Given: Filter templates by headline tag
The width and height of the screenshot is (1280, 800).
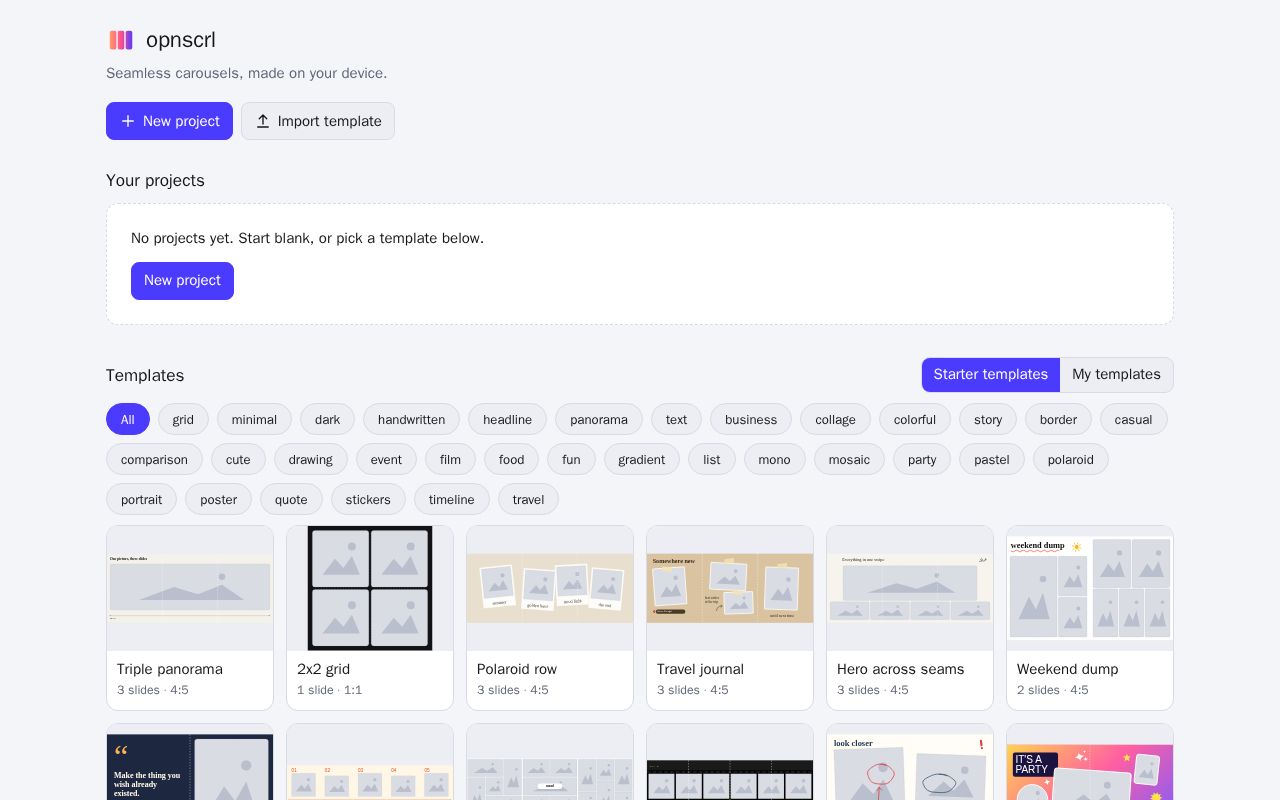Looking at the screenshot, I should point(507,419).
